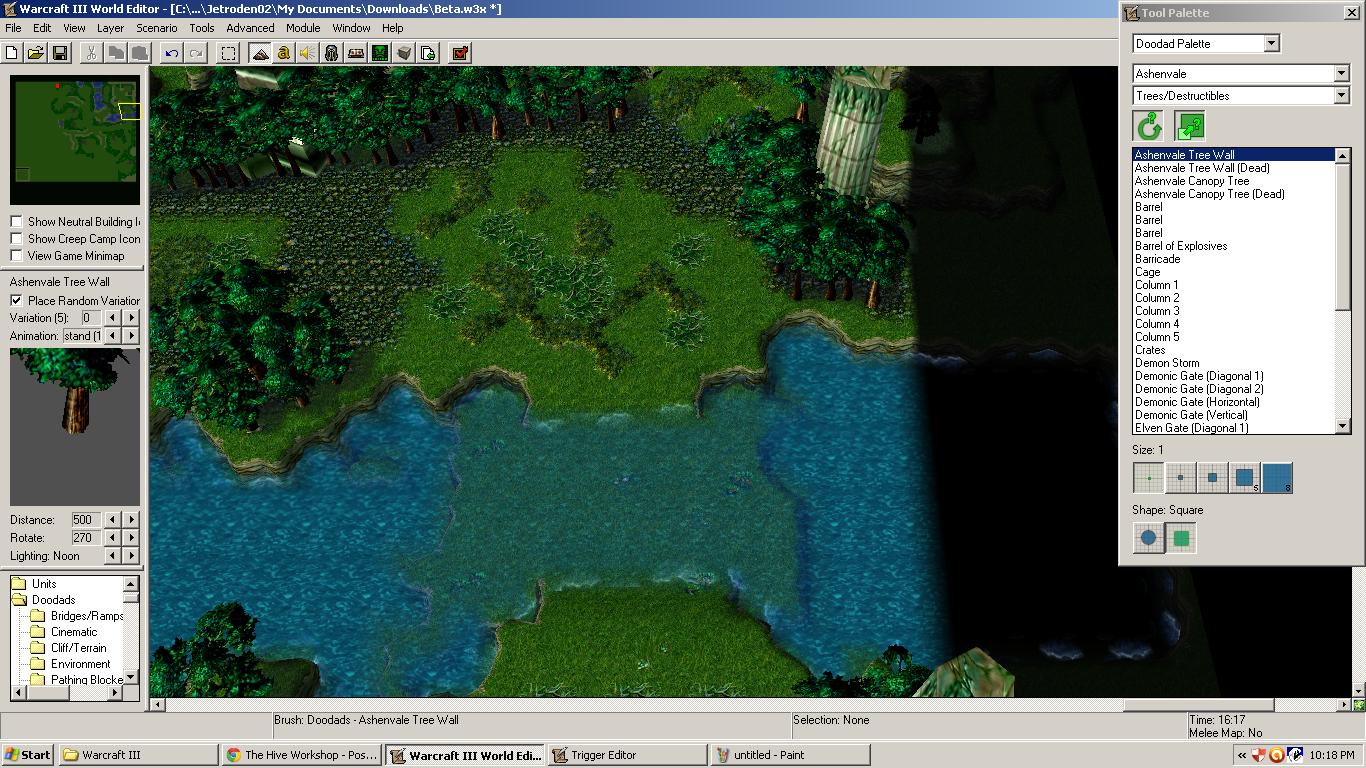Viewport: 1366px width, 768px height.
Task: Open the File menu
Action: [x=13, y=28]
